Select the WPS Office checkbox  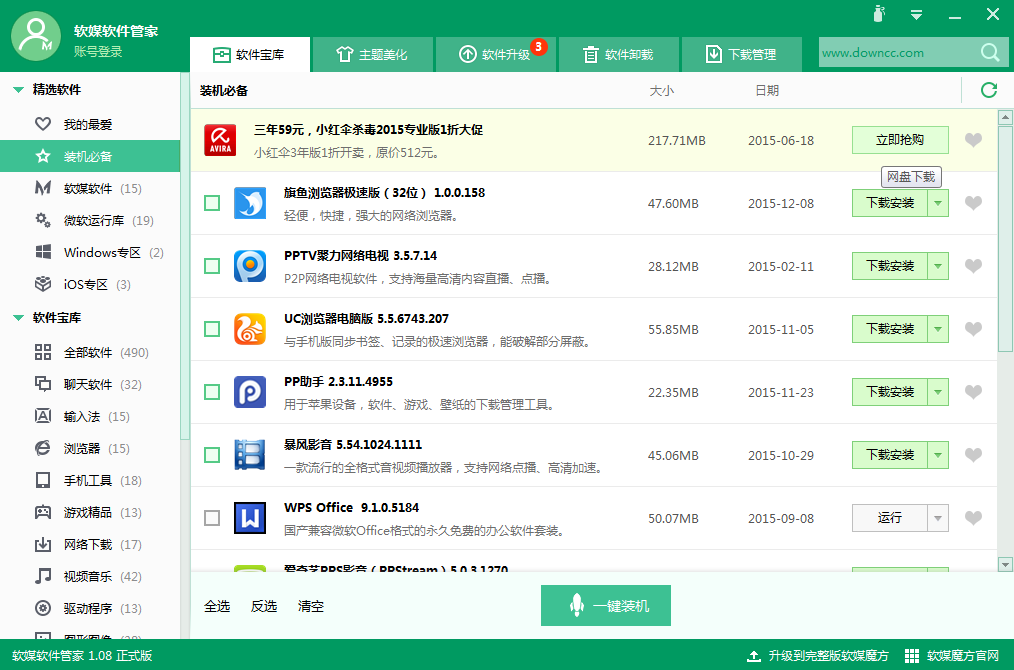211,518
